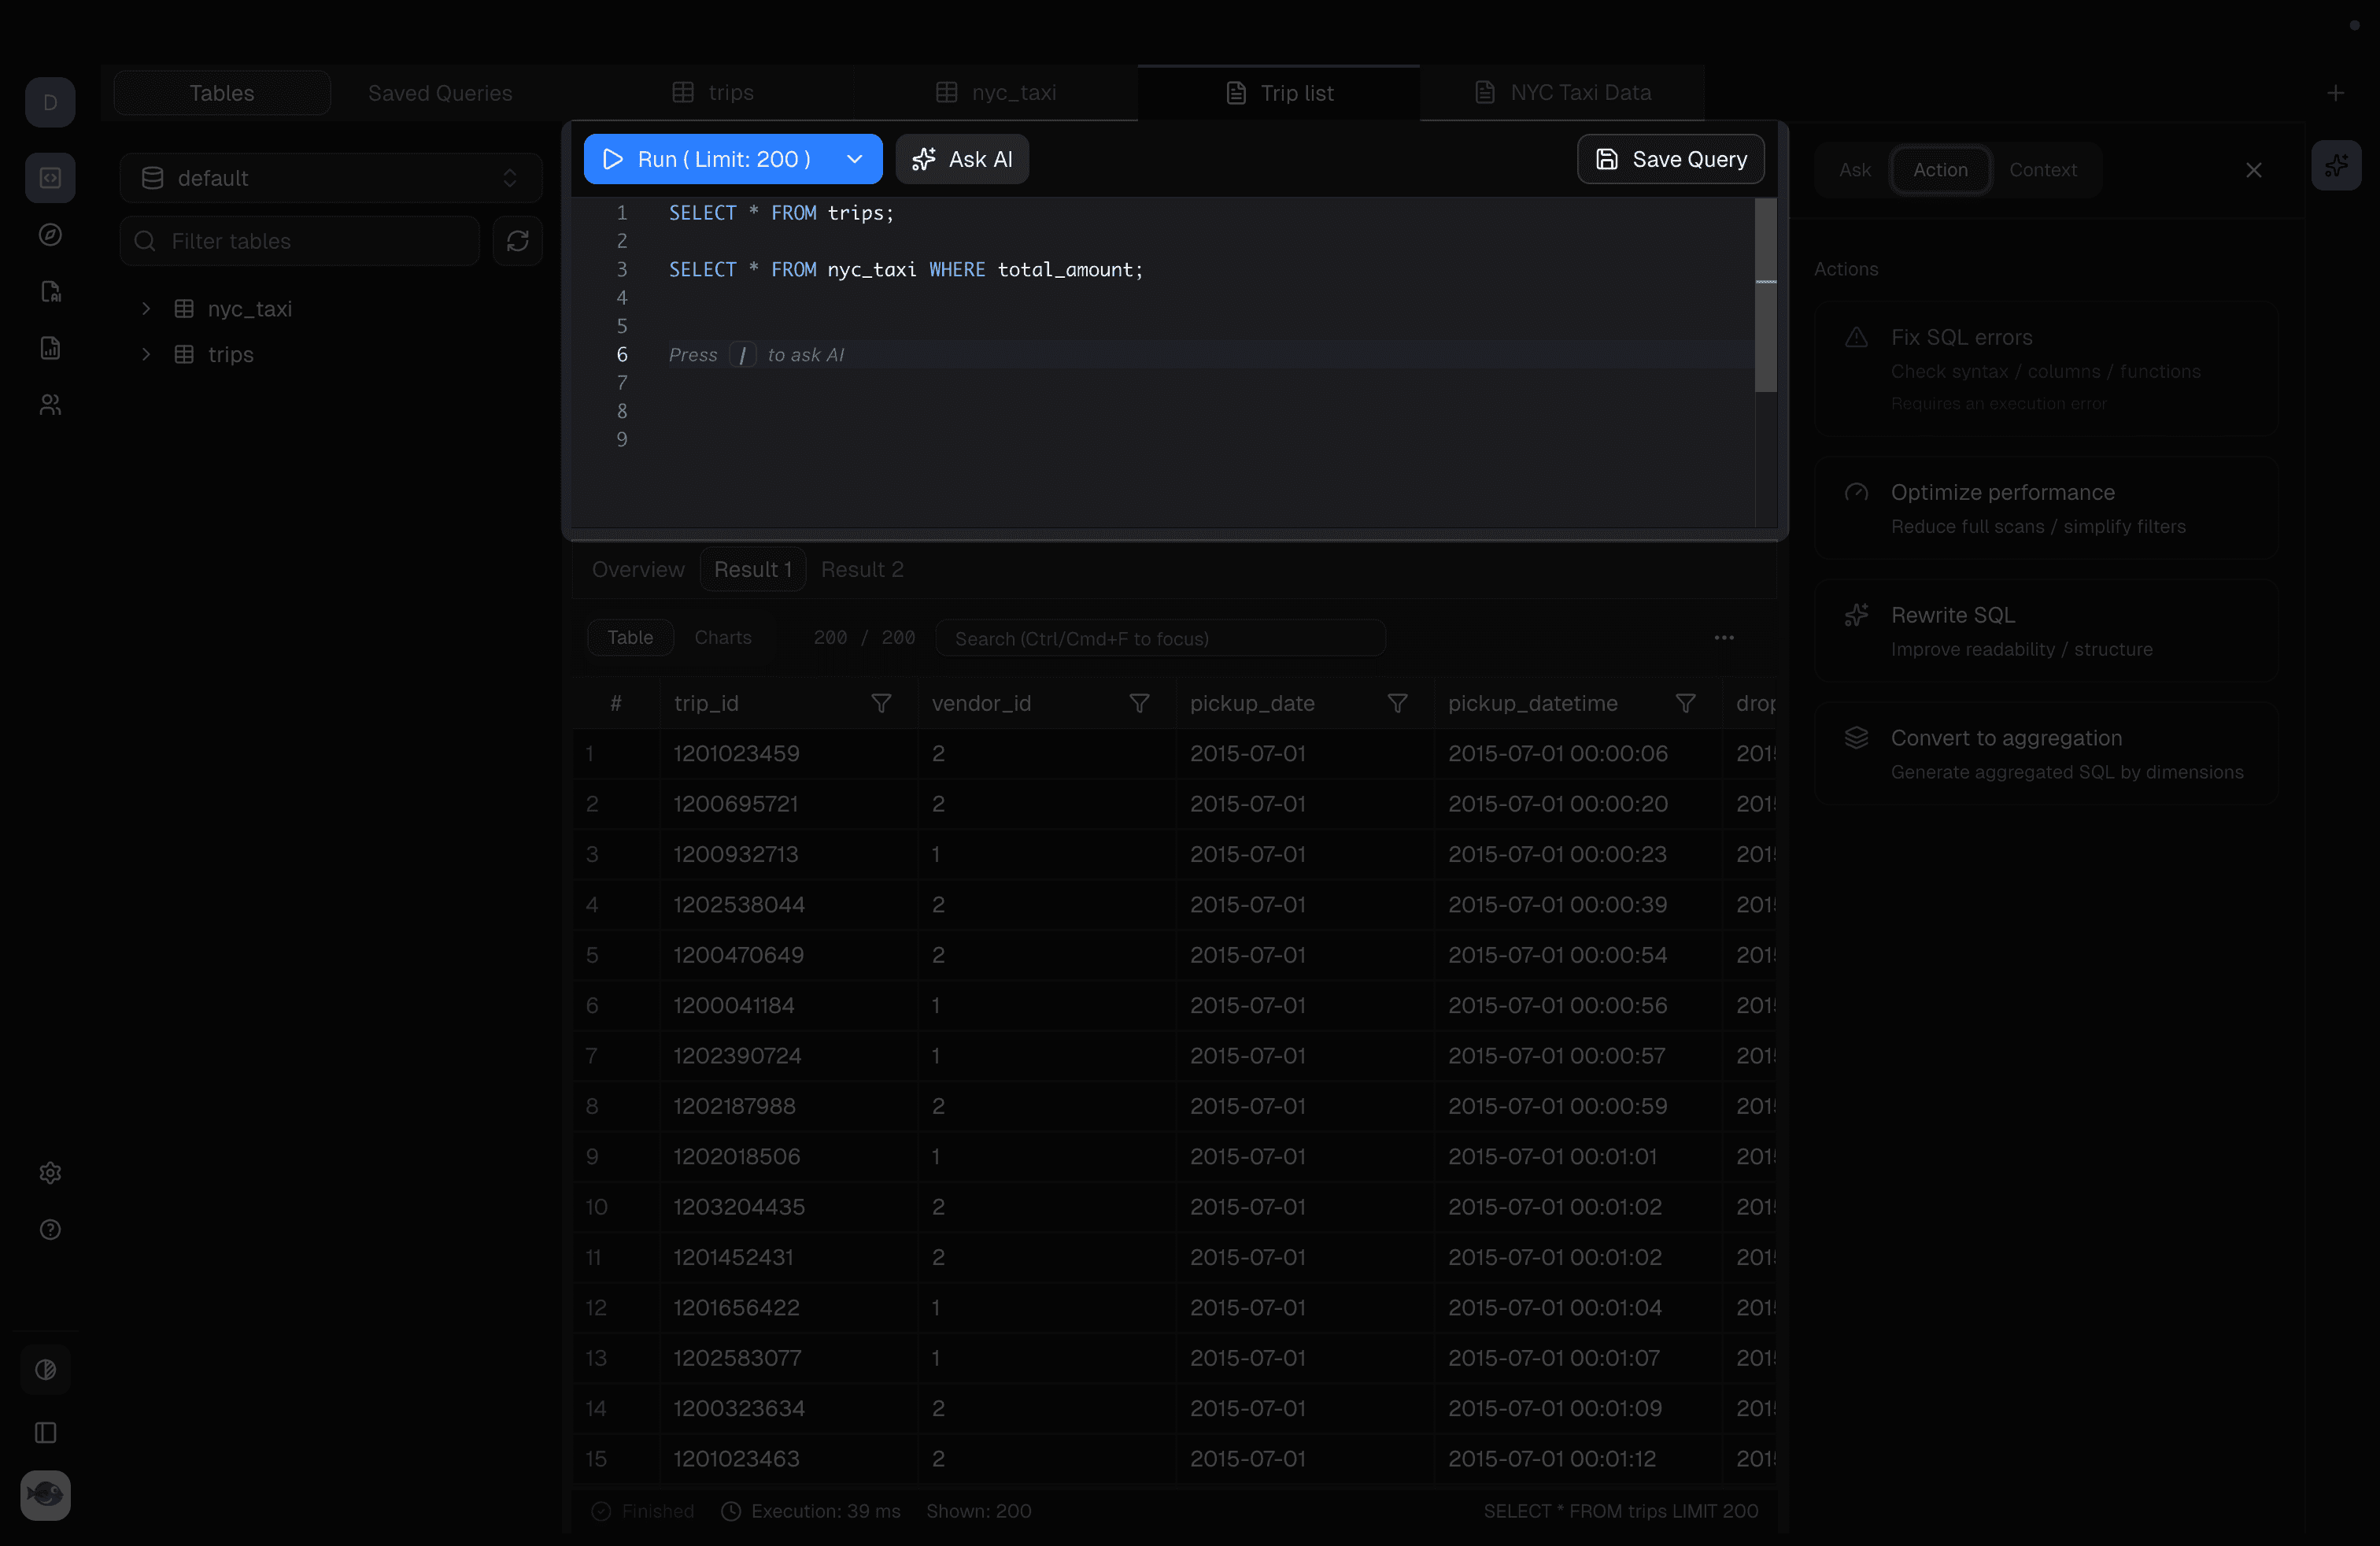Open the SQL editor icon in sidebar

click(50, 178)
